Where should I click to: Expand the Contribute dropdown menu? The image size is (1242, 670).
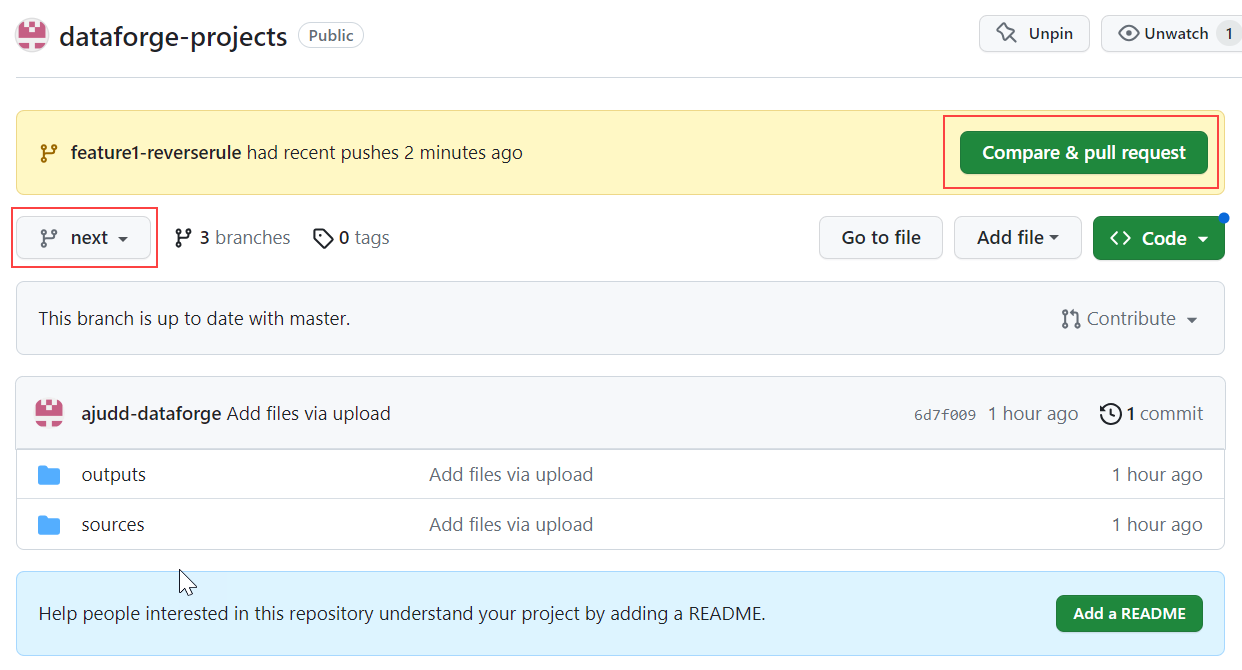tap(1130, 319)
